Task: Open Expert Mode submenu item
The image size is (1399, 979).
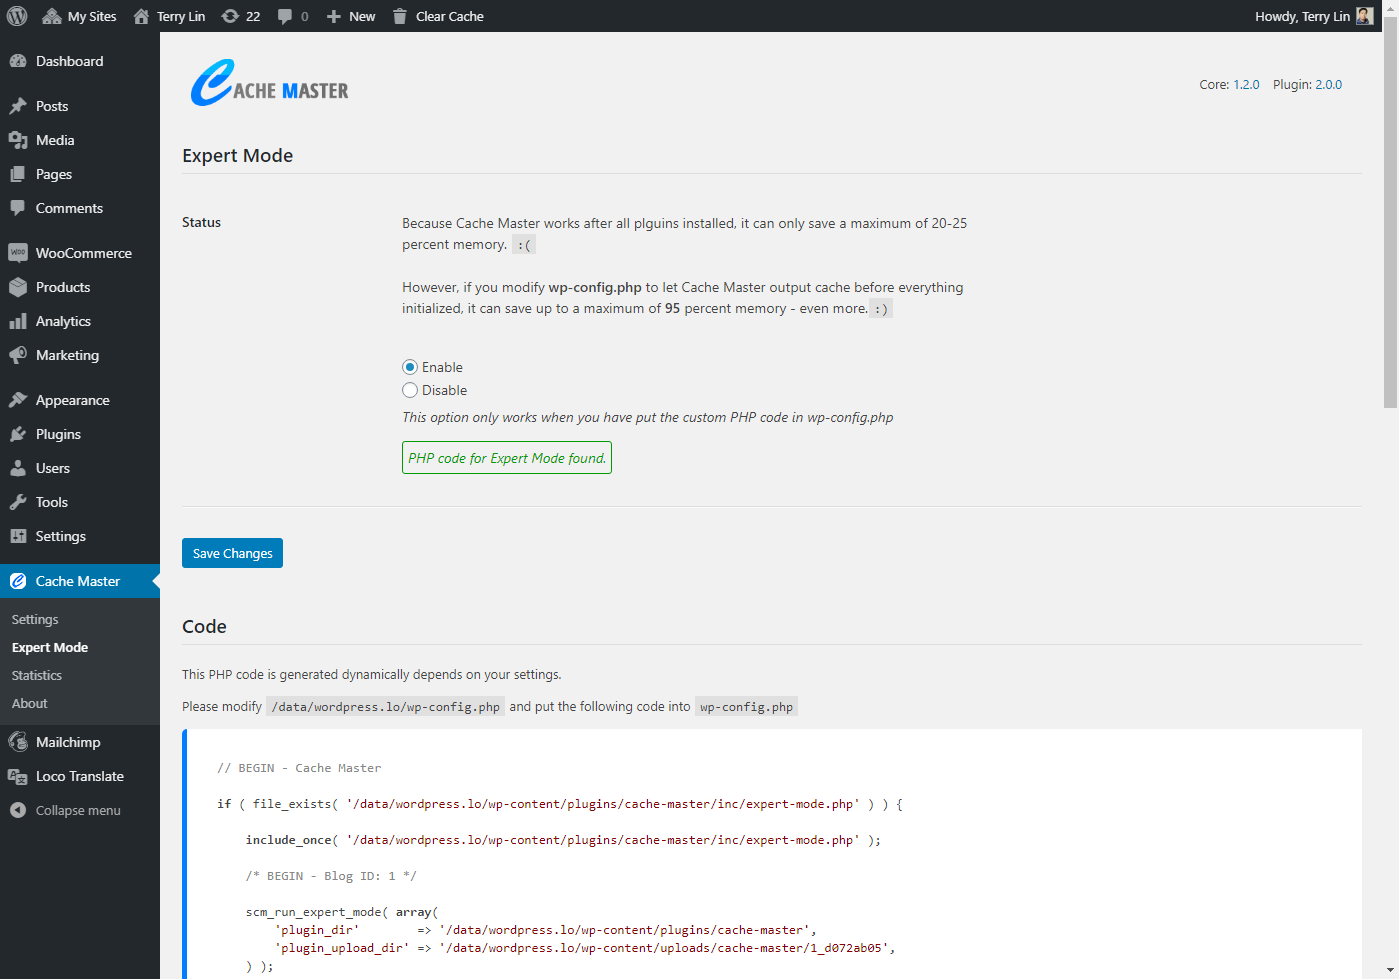Action: tap(50, 647)
